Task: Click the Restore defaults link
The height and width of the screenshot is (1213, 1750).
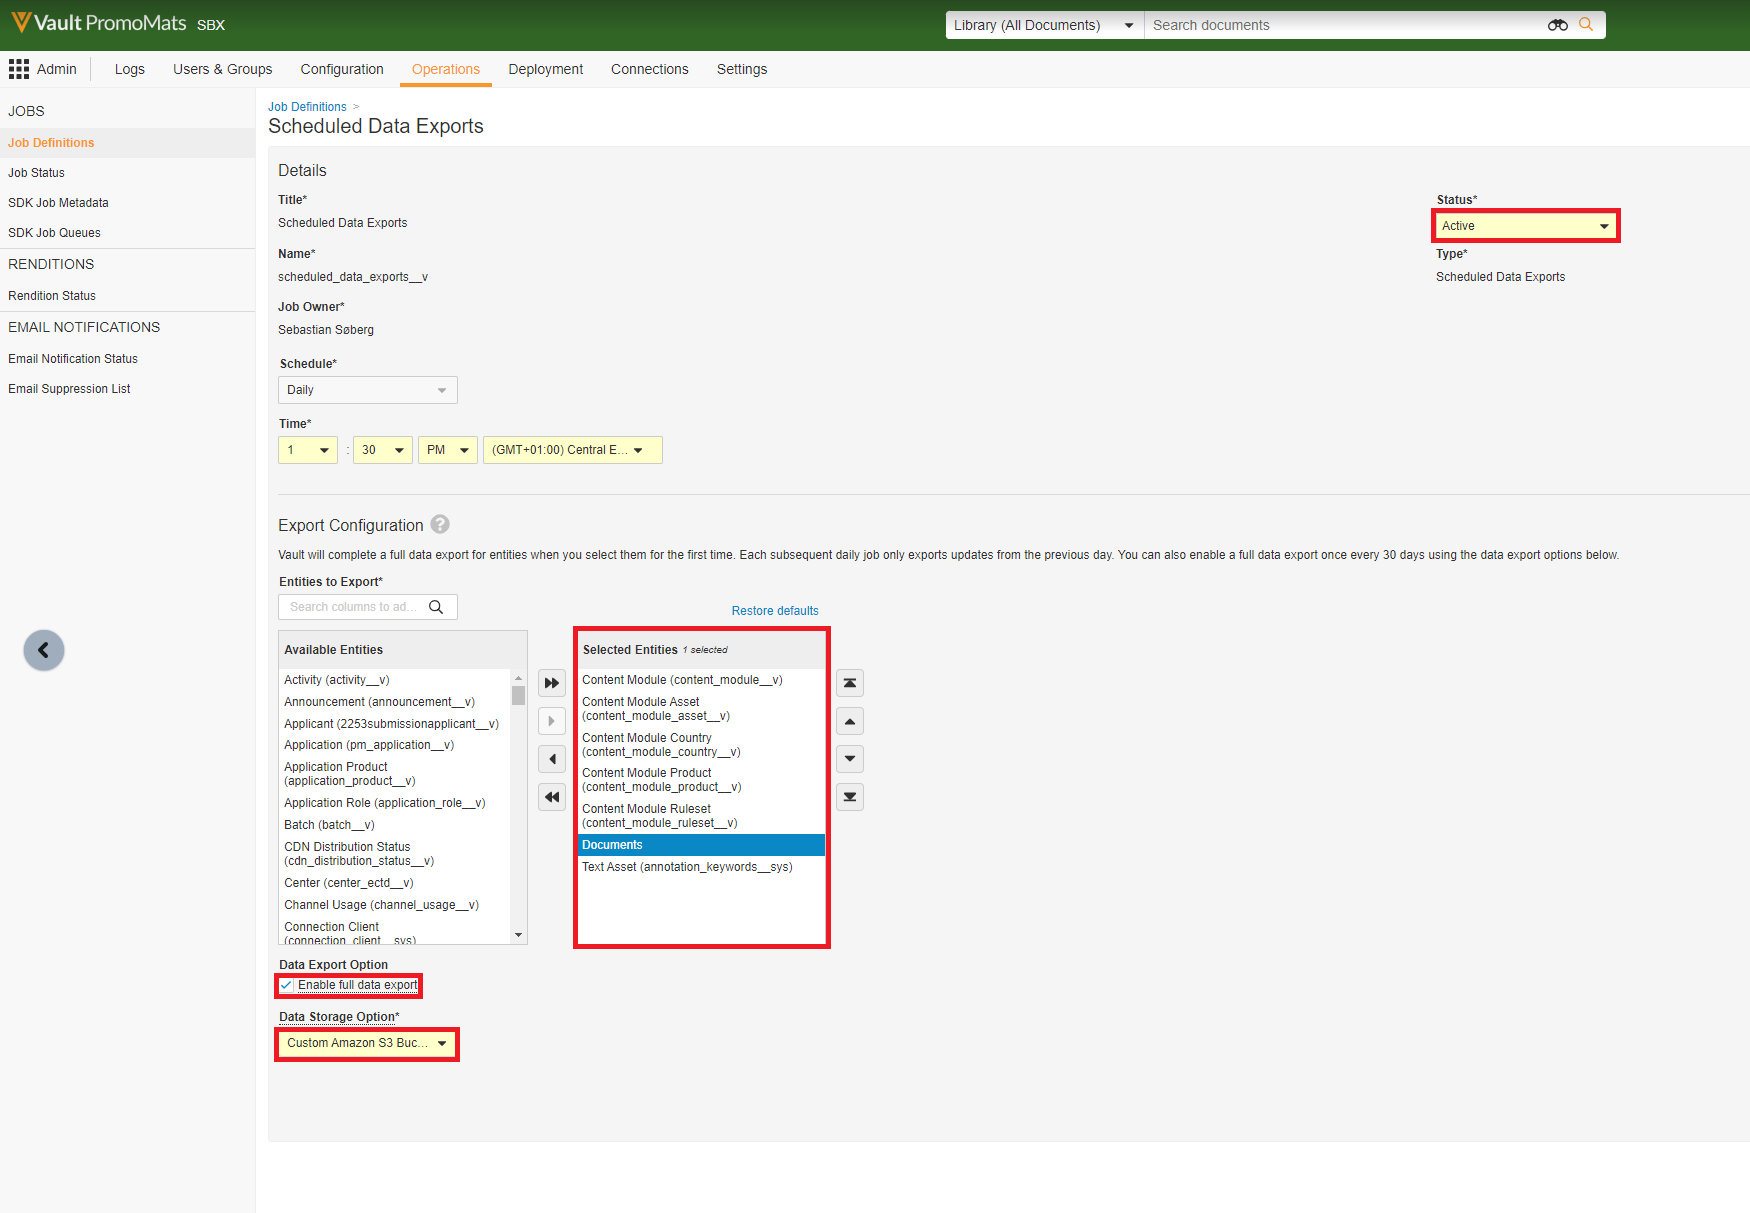Action: pos(774,611)
